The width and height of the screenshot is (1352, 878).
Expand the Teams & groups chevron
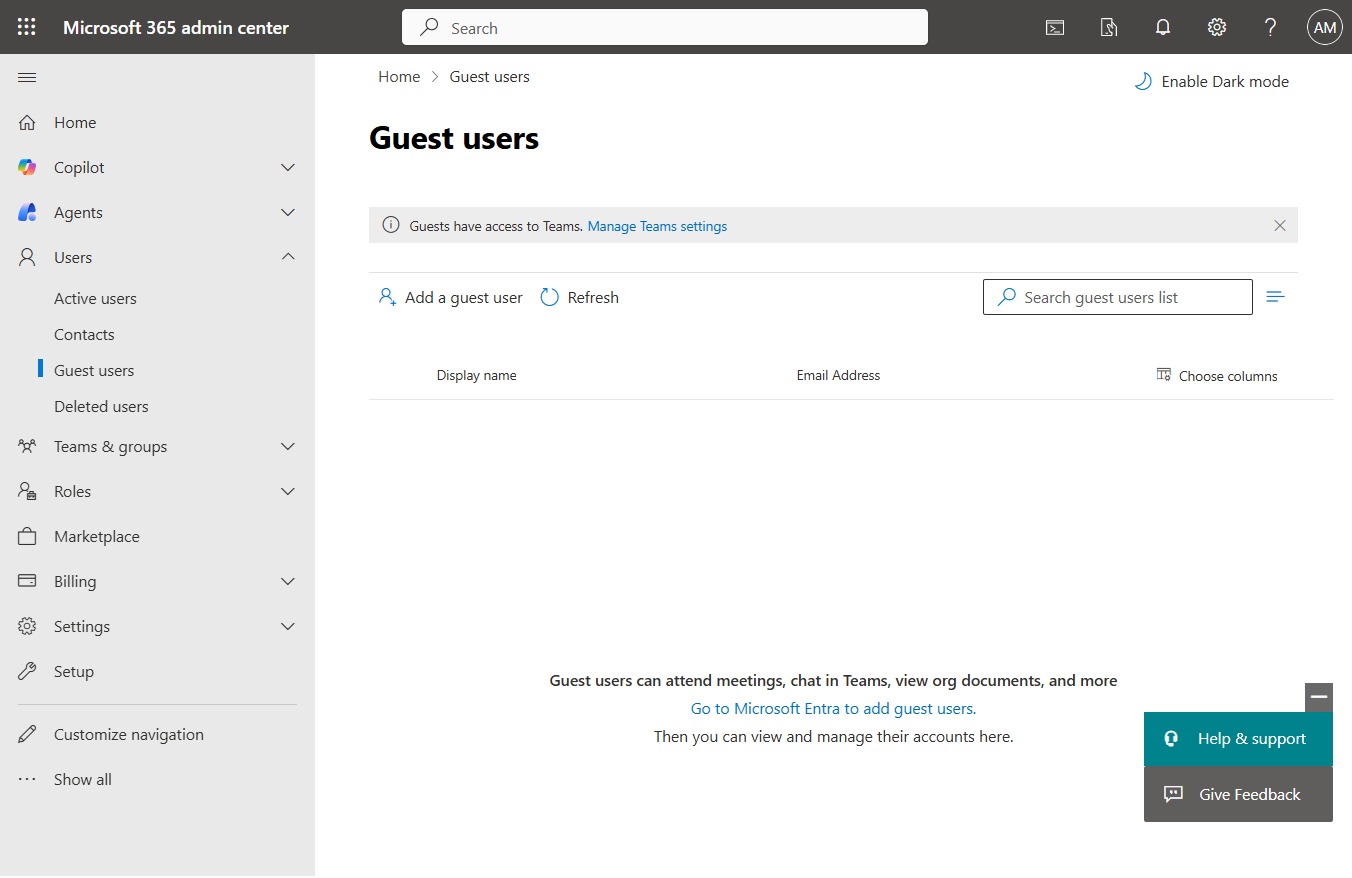288,447
